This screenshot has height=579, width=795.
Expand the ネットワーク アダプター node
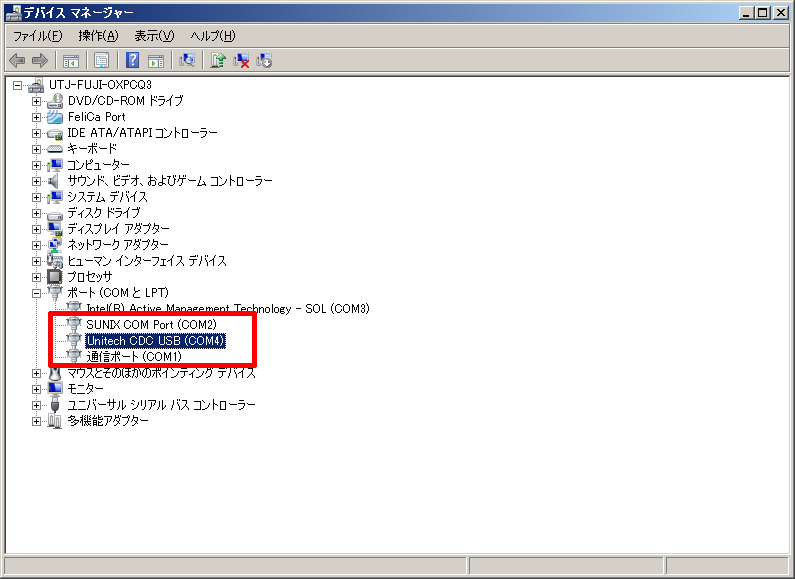pos(37,245)
